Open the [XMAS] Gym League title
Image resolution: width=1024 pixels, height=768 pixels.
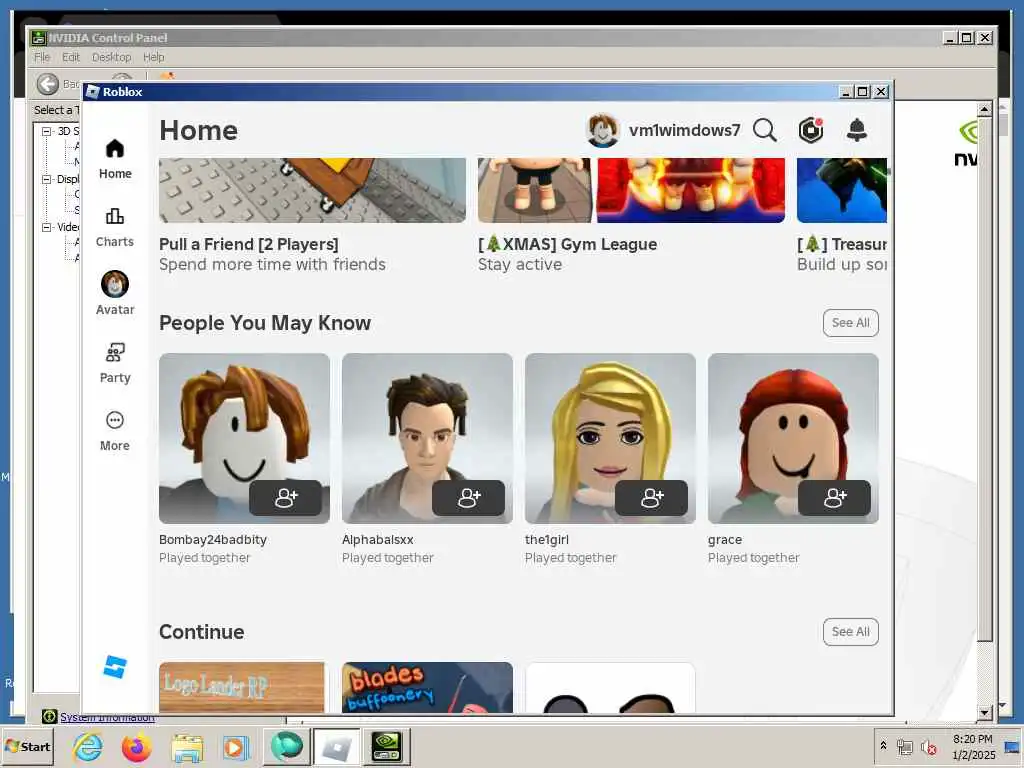[568, 244]
